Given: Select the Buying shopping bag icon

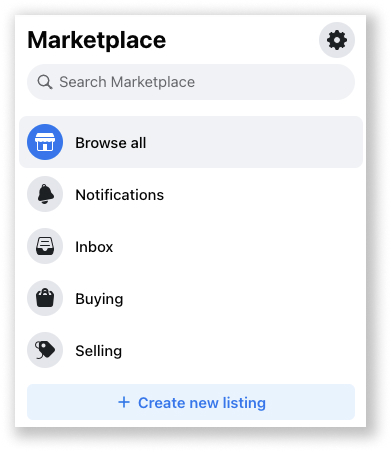Looking at the screenshot, I should (x=45, y=298).
